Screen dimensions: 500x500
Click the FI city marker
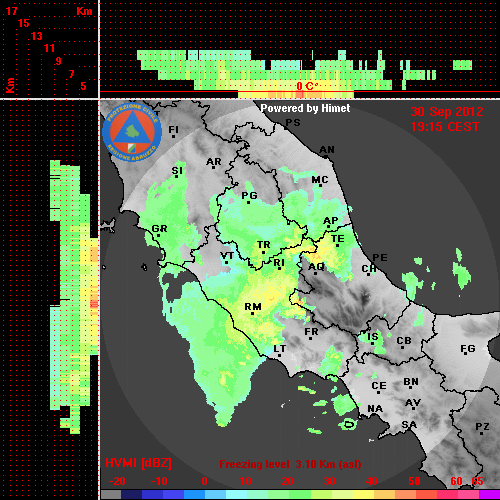pyautogui.click(x=173, y=136)
